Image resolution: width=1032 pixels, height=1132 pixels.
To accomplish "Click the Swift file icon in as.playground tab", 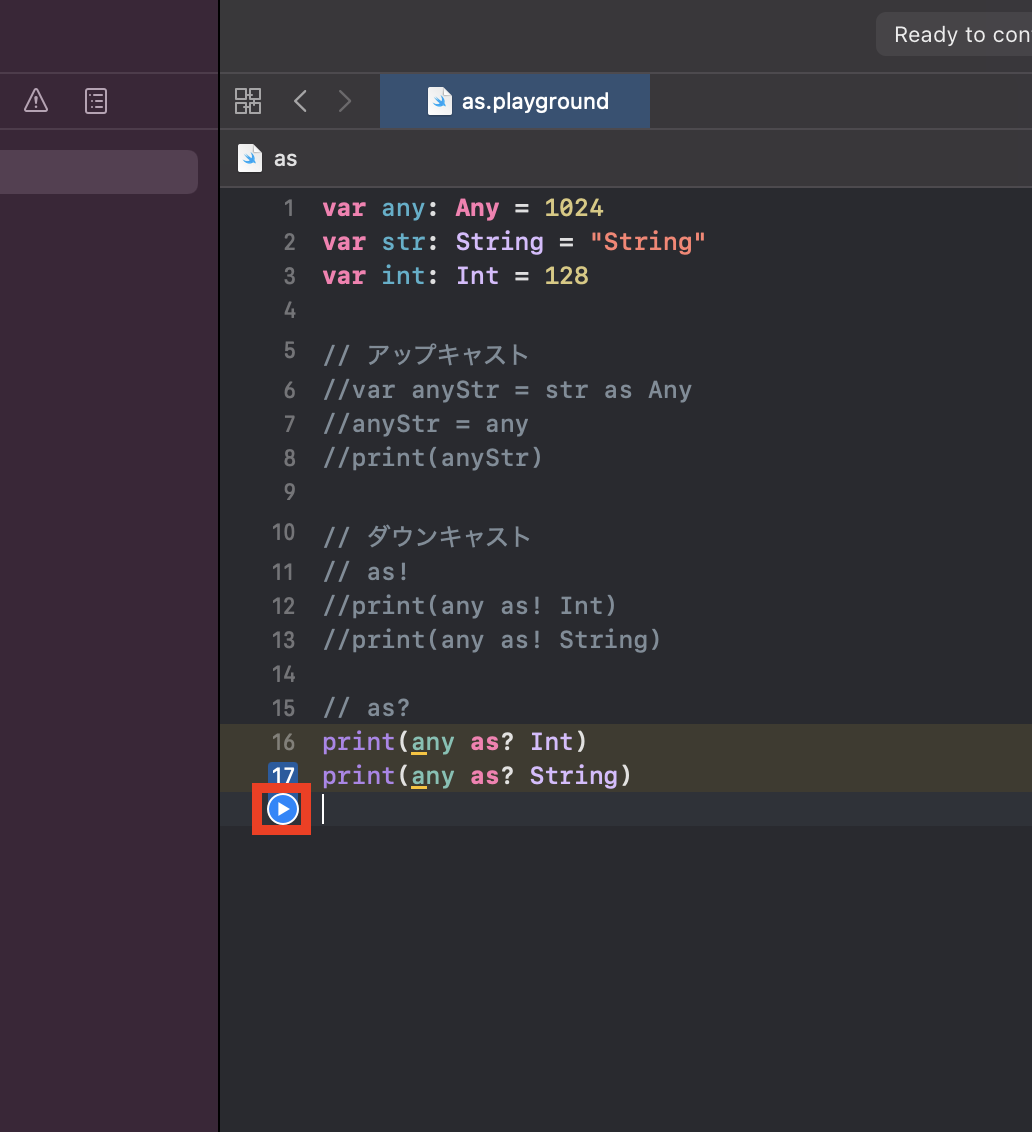I will [440, 101].
